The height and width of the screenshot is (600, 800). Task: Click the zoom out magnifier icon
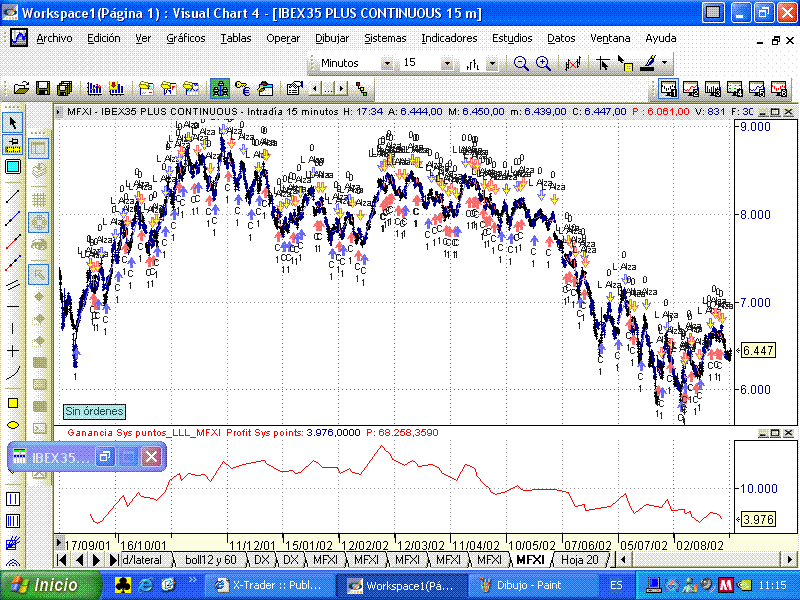tap(521, 64)
